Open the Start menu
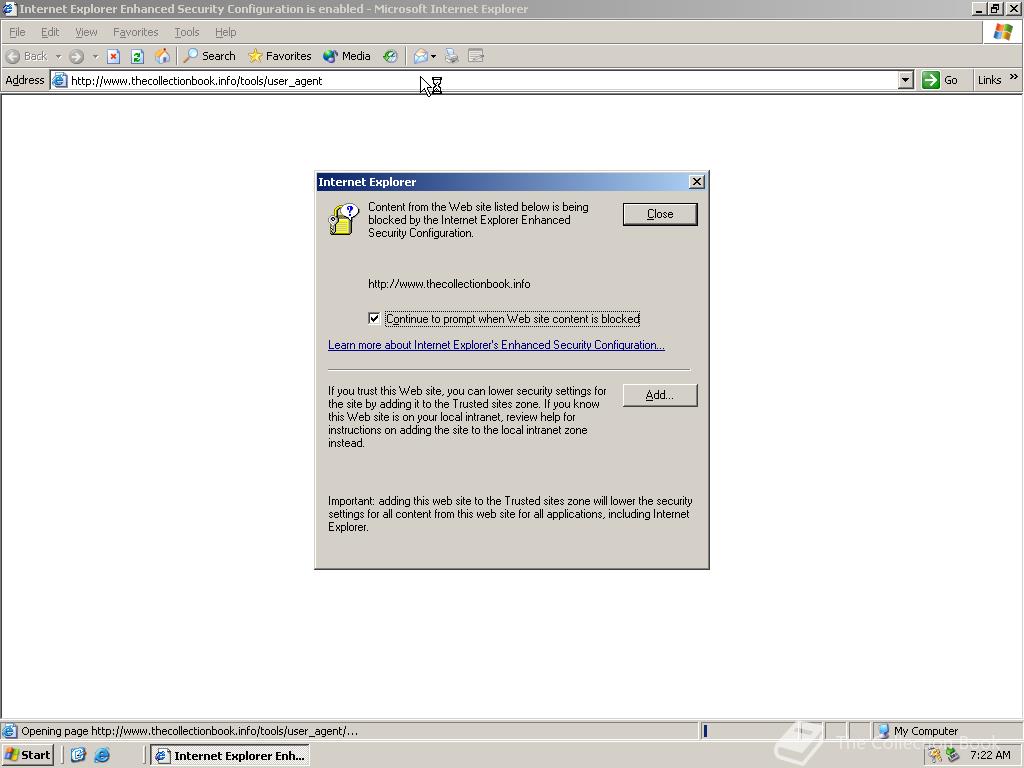 (x=27, y=756)
